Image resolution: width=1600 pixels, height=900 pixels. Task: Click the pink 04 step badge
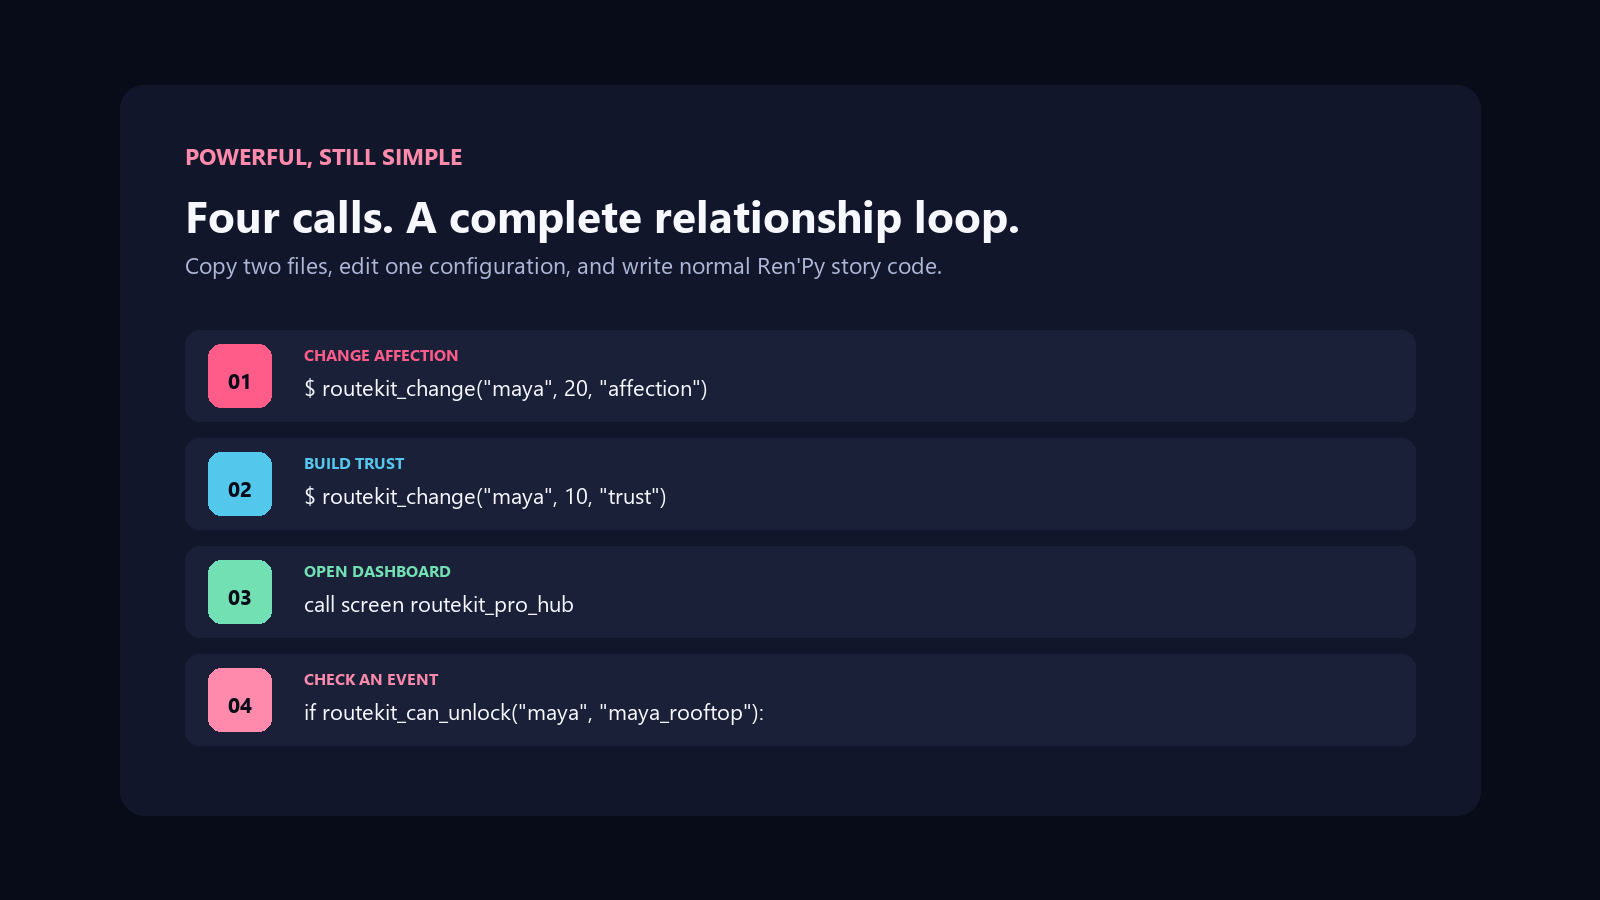point(240,700)
